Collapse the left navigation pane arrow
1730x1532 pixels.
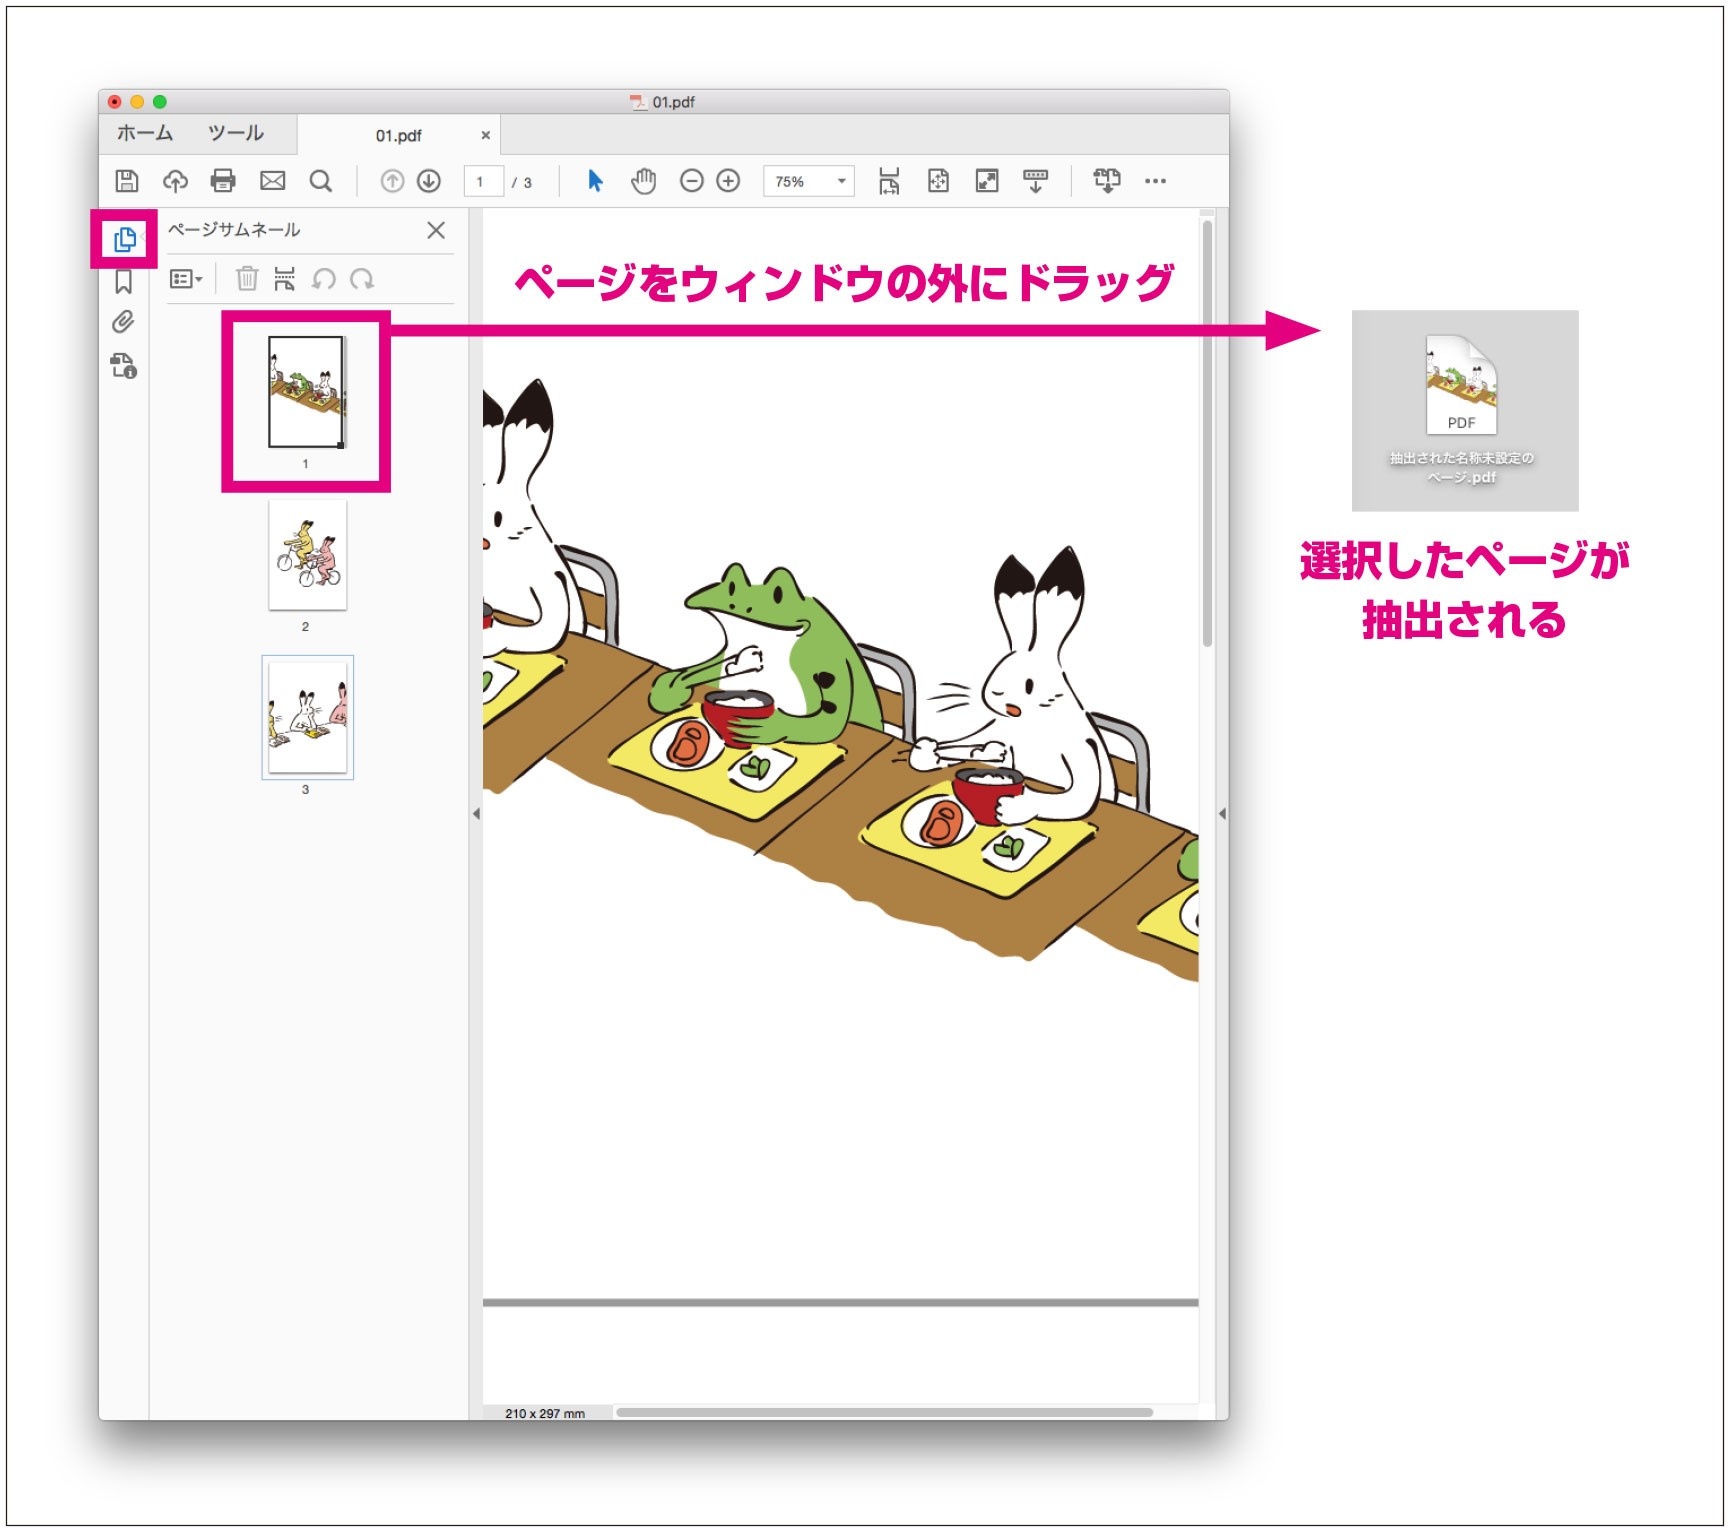(x=476, y=814)
